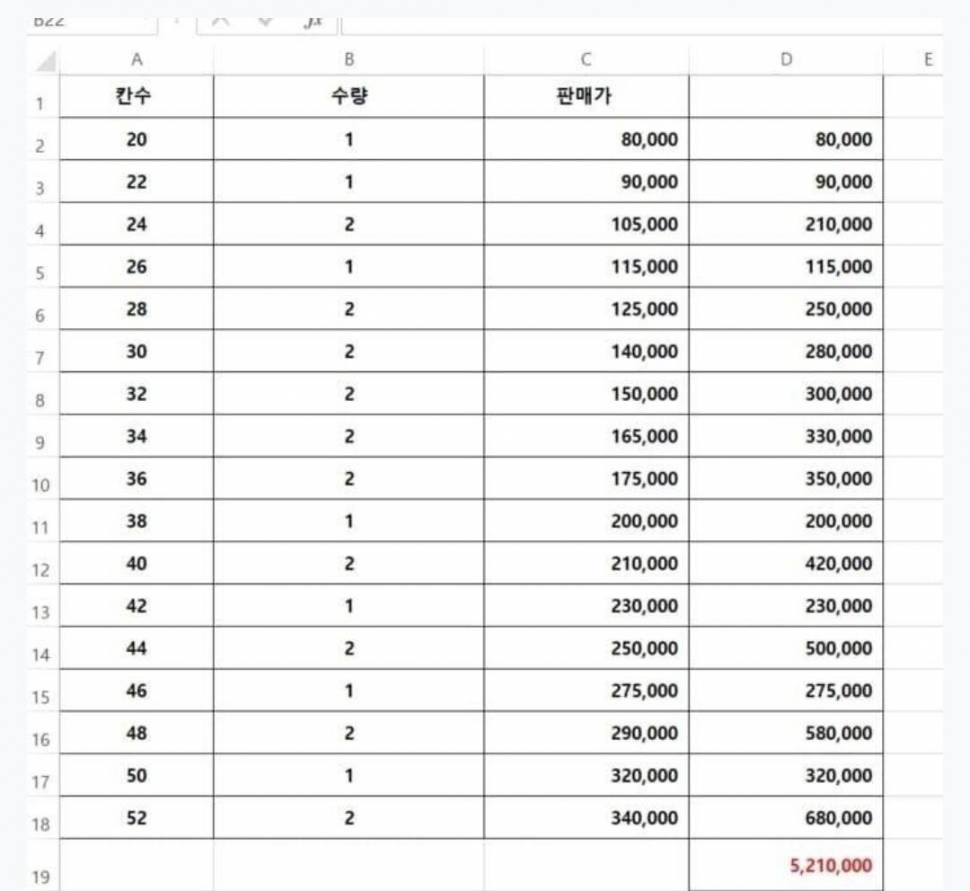
Task: Click the 150,000 price cell
Action: pyautogui.click(x=586, y=394)
